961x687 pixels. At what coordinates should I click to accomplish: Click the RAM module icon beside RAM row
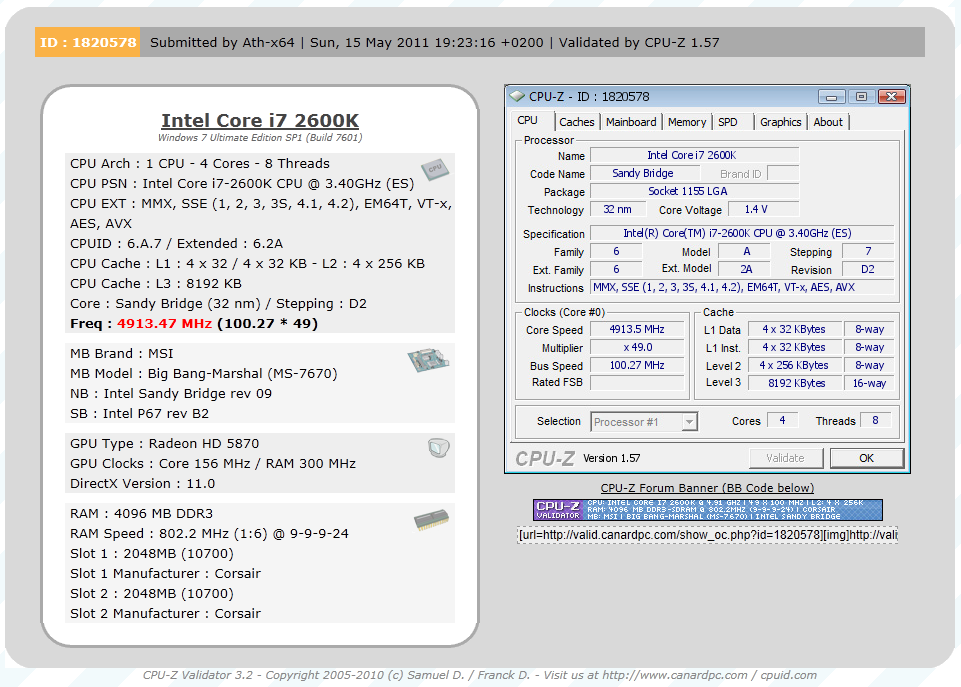[x=431, y=520]
